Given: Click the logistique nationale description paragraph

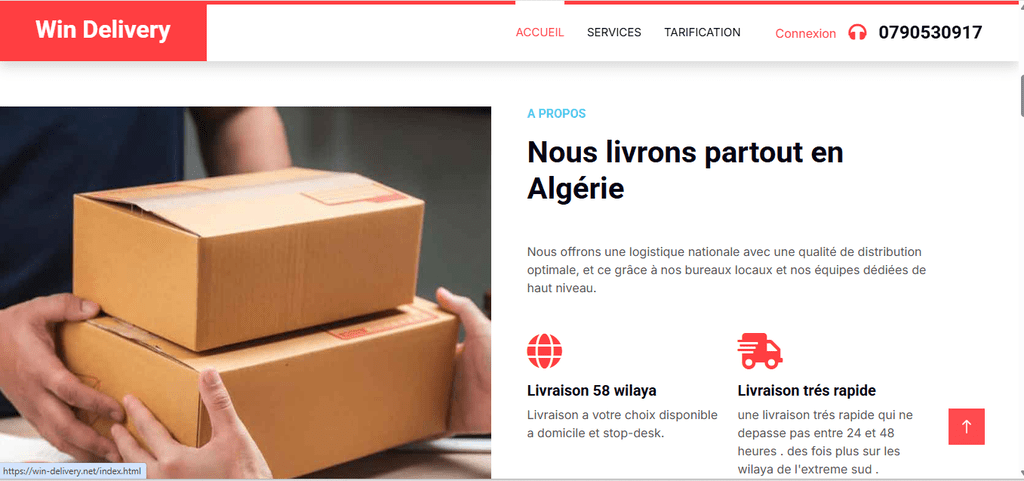Looking at the screenshot, I should click(x=726, y=270).
